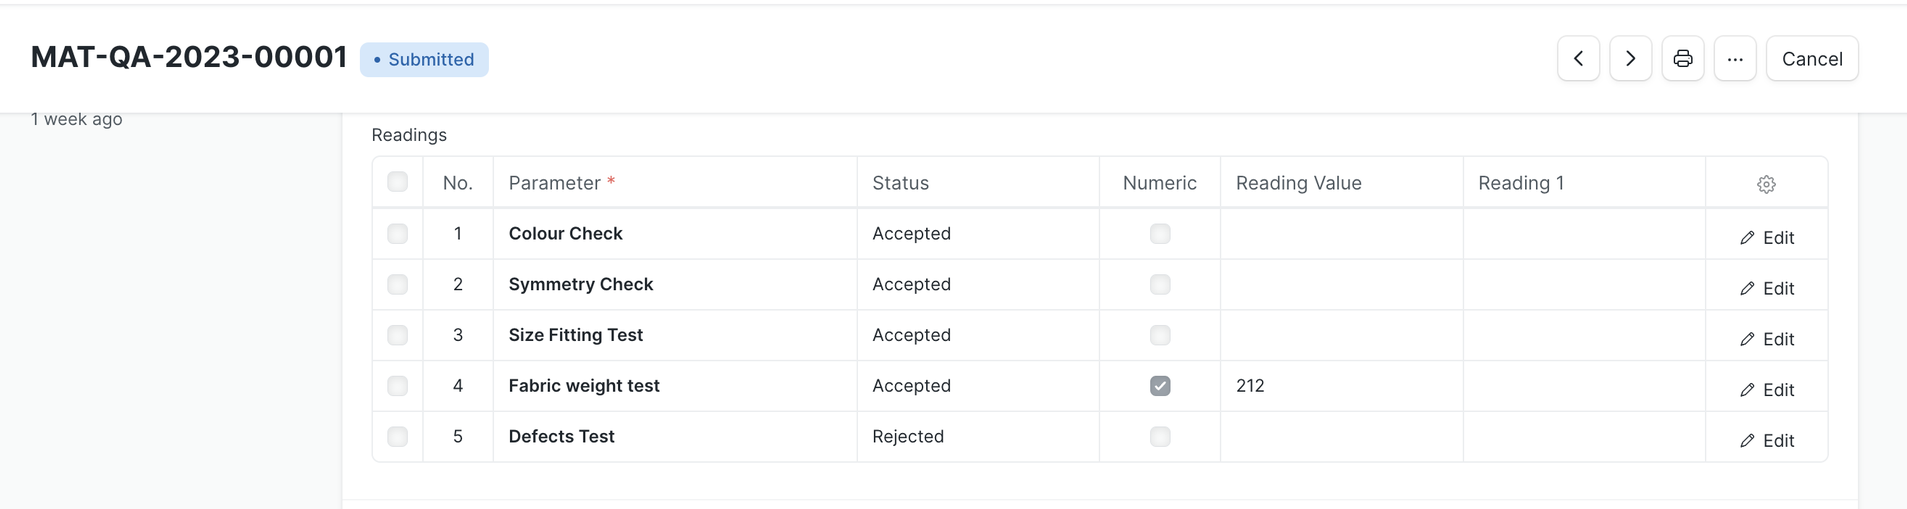The image size is (1907, 509).
Task: Open readings table column settings gear
Action: tap(1766, 184)
